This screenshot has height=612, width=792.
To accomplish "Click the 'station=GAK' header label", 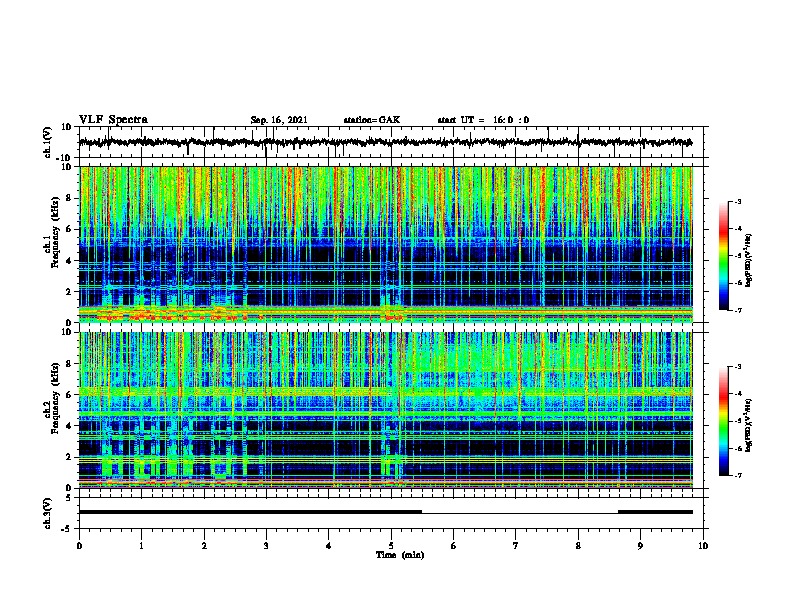I will coord(372,120).
